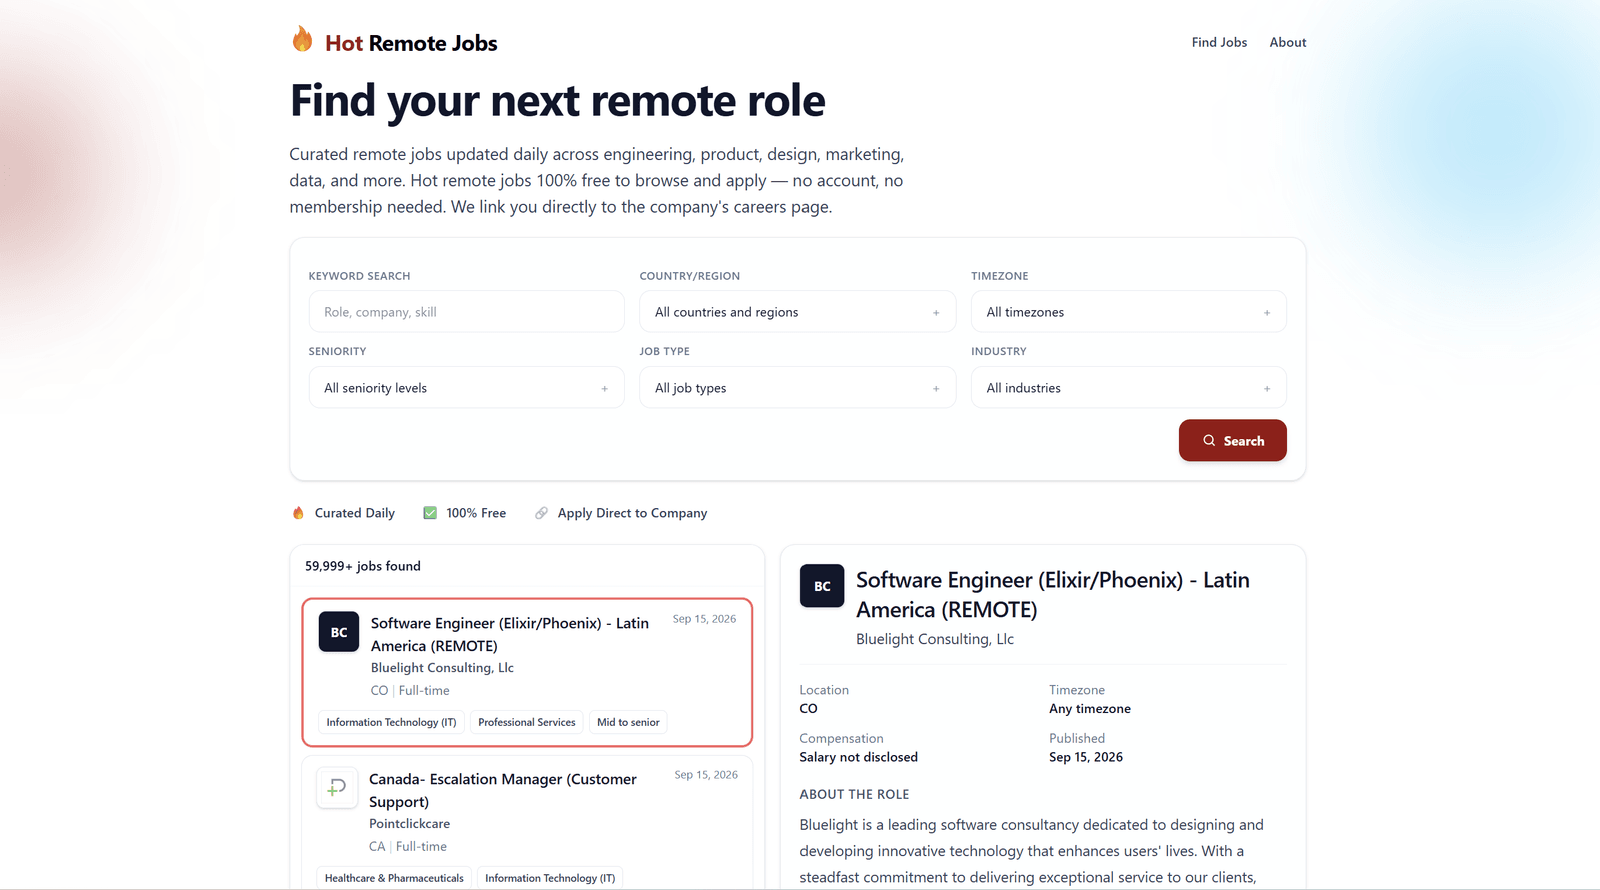1600x890 pixels.
Task: Click the Sep 15, 2026 date on Pointclickcare card
Action: pyautogui.click(x=706, y=775)
